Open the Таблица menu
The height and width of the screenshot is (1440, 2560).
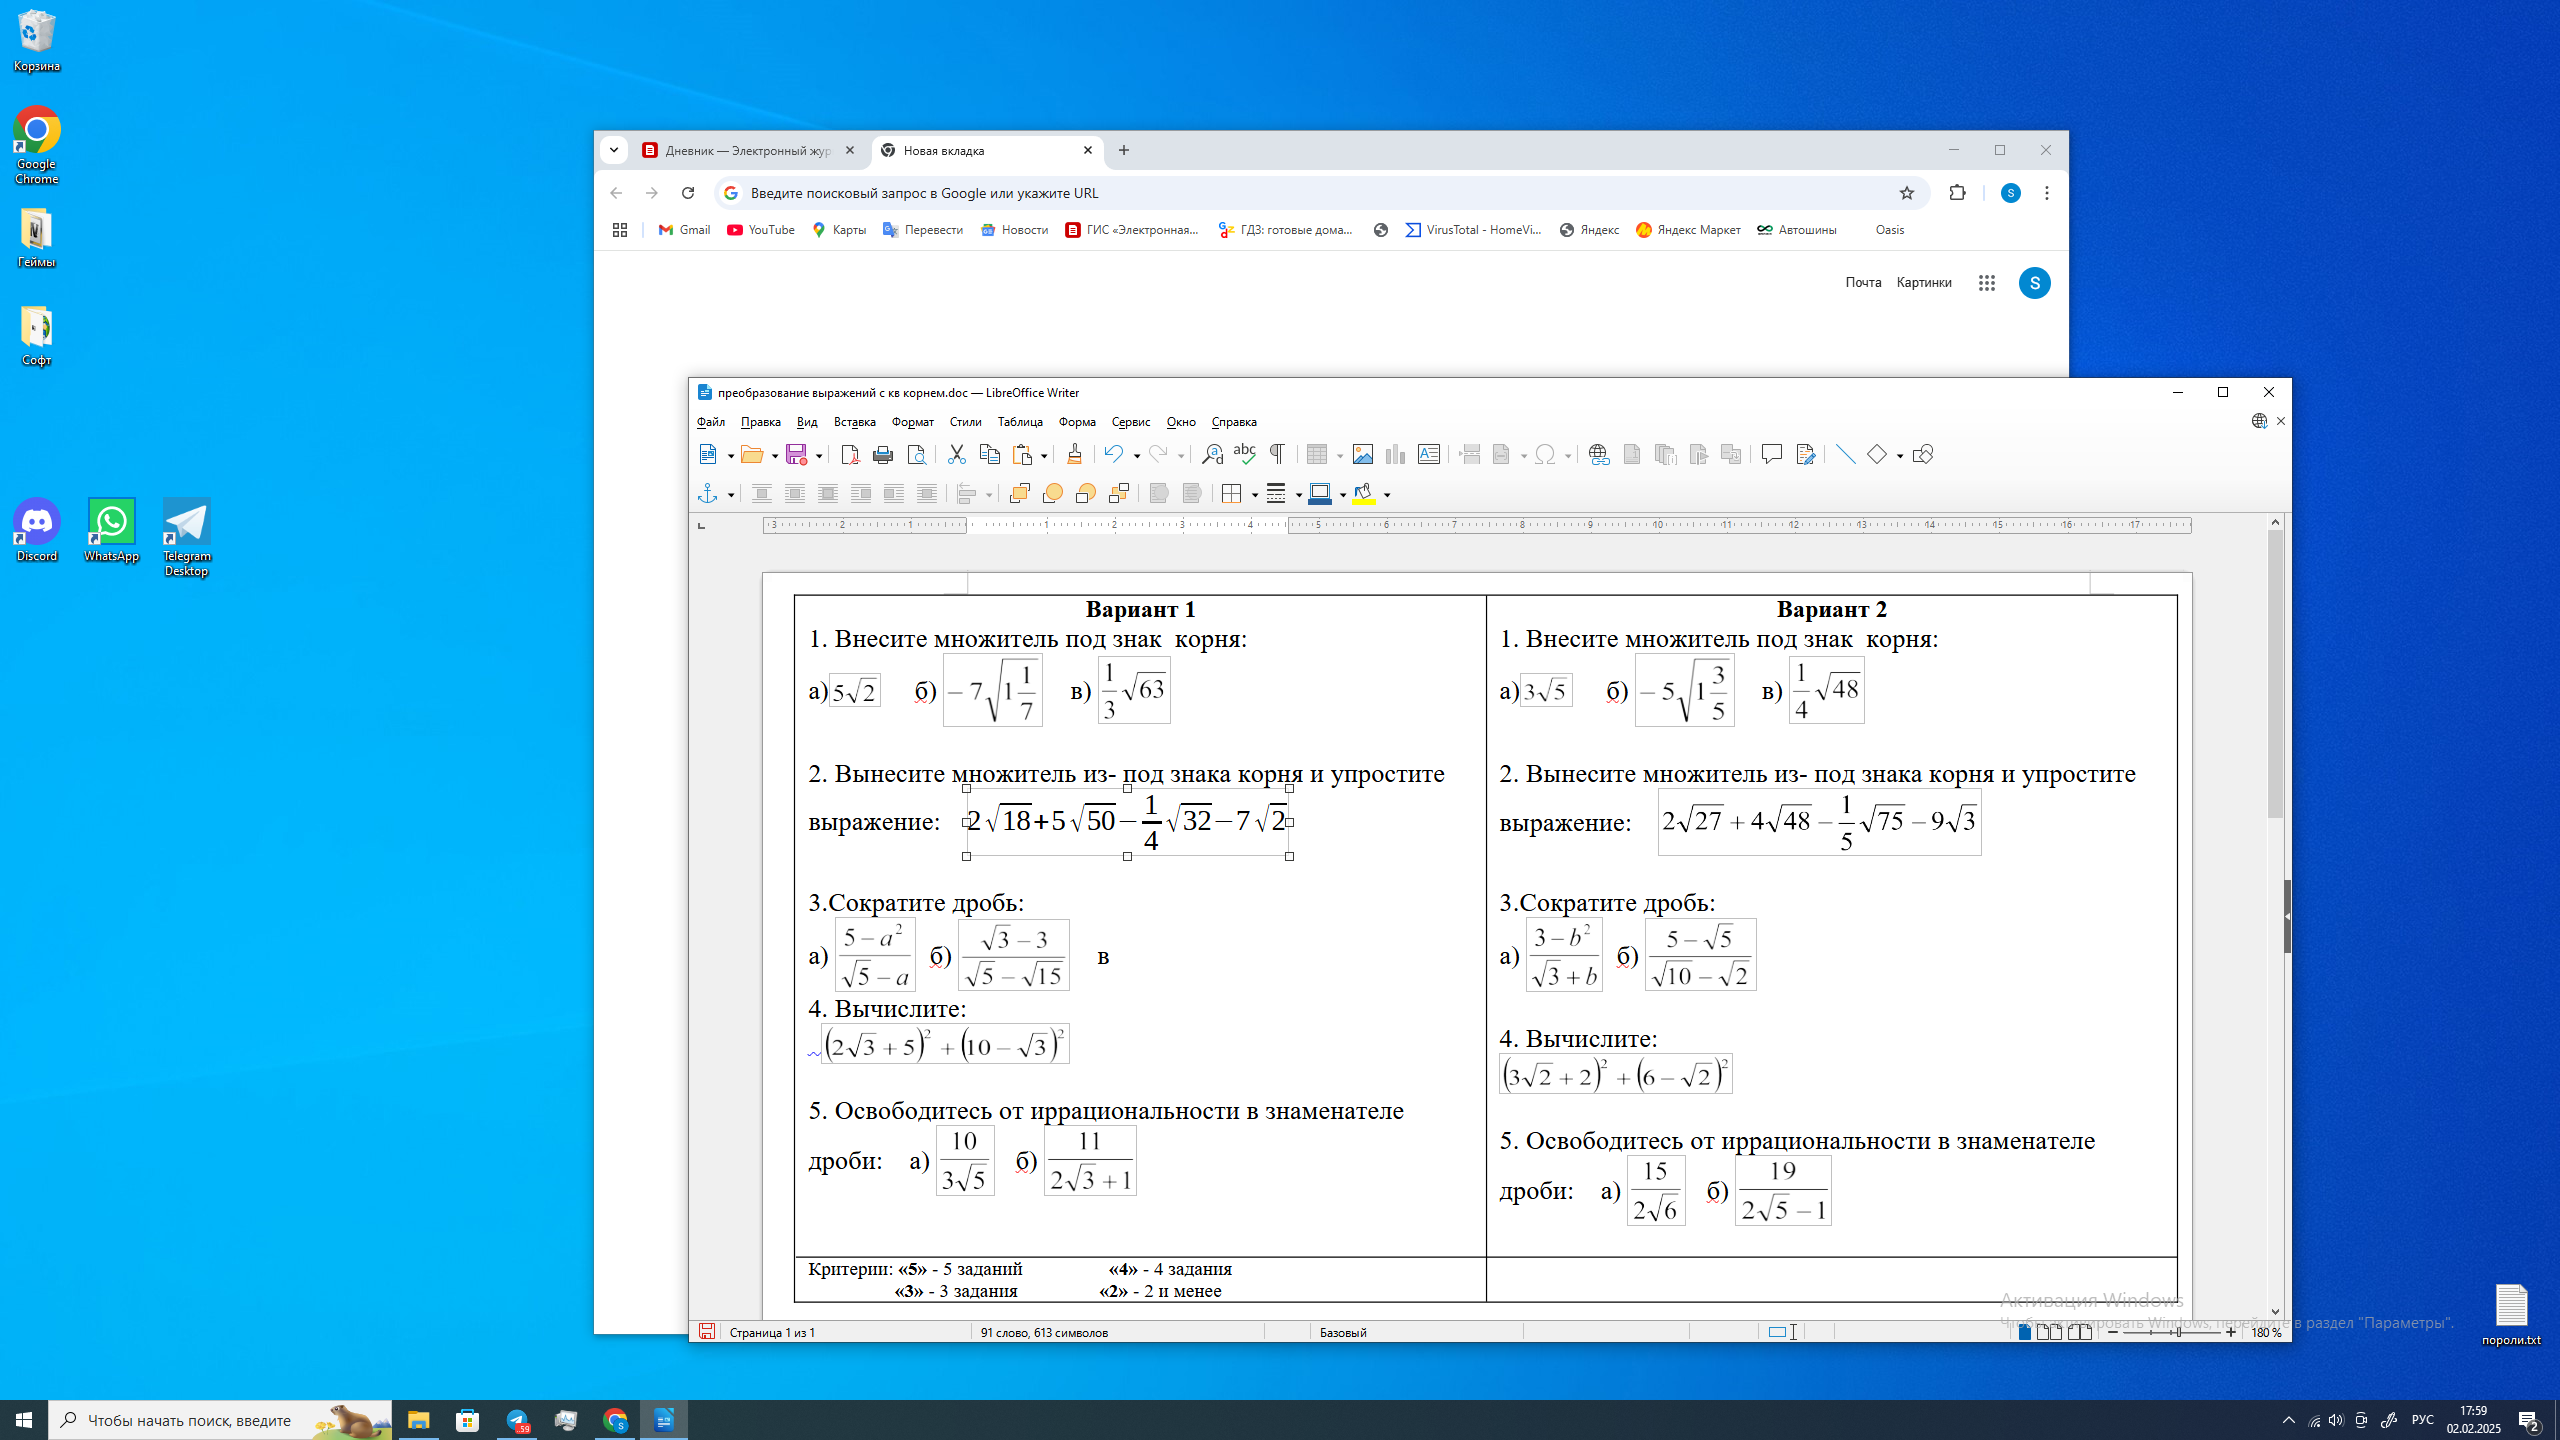pos(1020,422)
